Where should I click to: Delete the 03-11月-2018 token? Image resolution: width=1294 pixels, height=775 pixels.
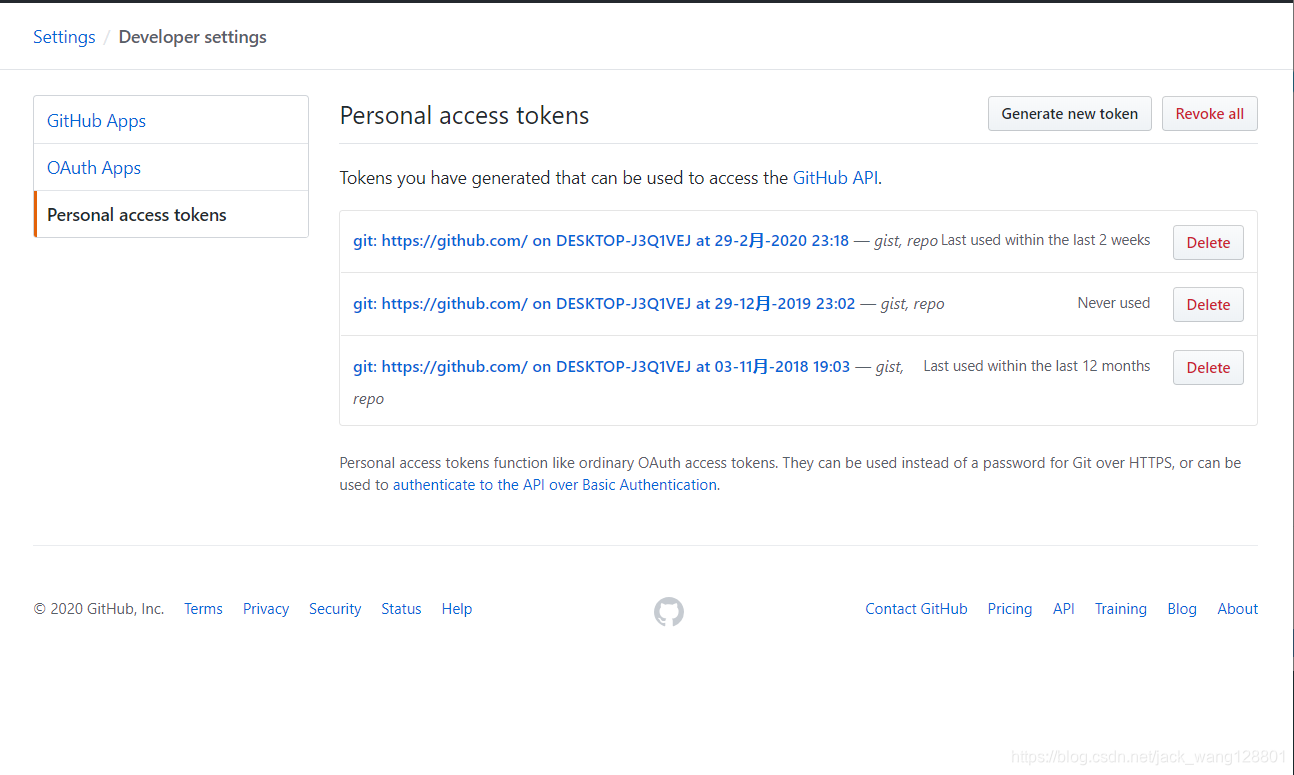[1208, 367]
